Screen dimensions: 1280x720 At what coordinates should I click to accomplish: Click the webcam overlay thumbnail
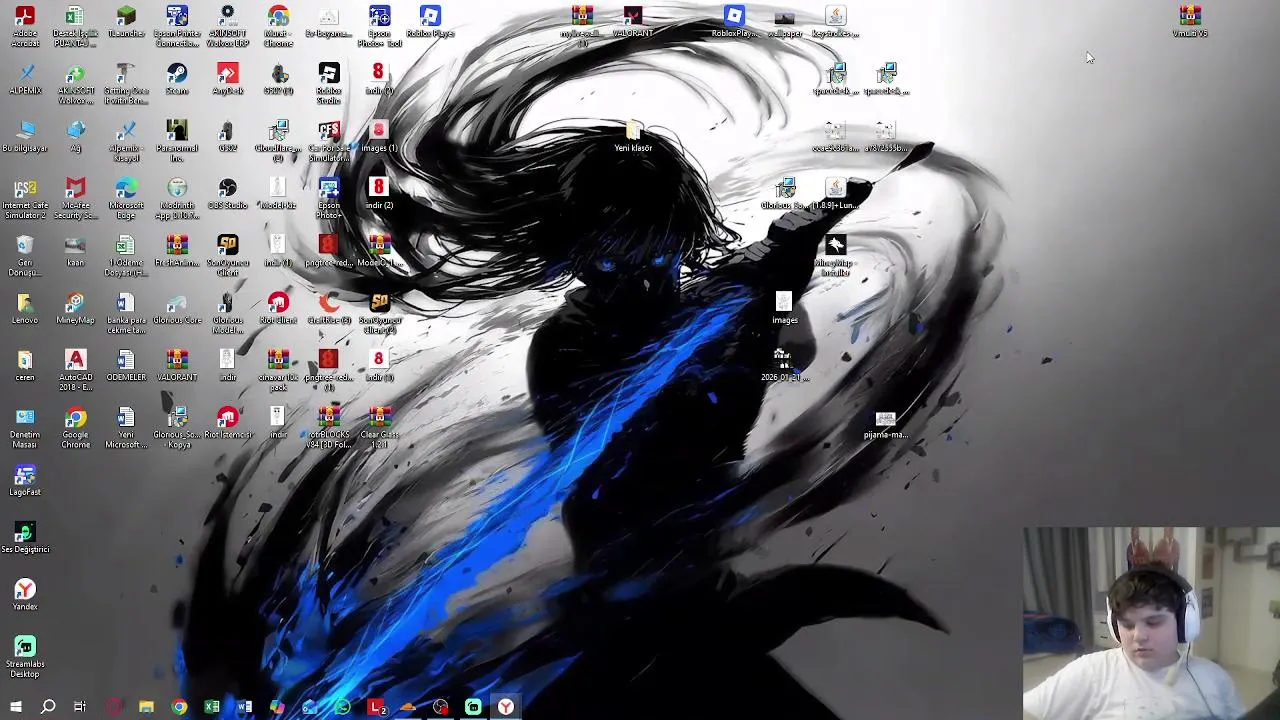point(1151,623)
